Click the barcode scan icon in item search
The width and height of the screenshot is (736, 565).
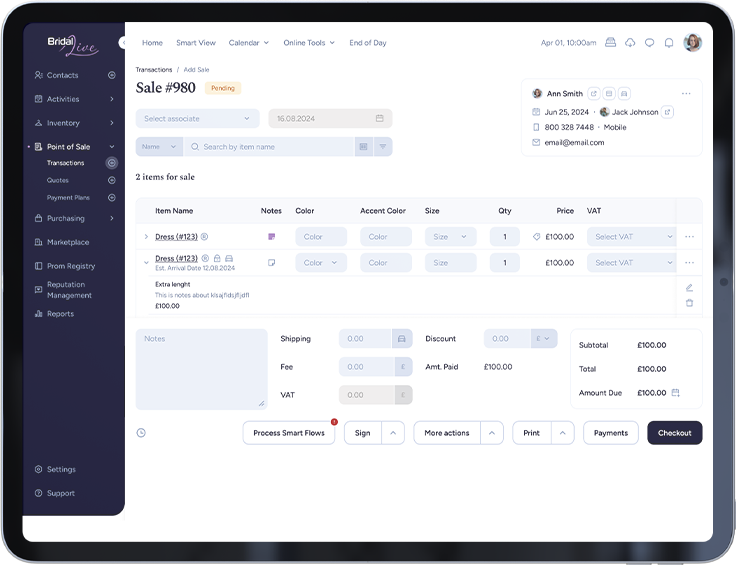pyautogui.click(x=363, y=147)
